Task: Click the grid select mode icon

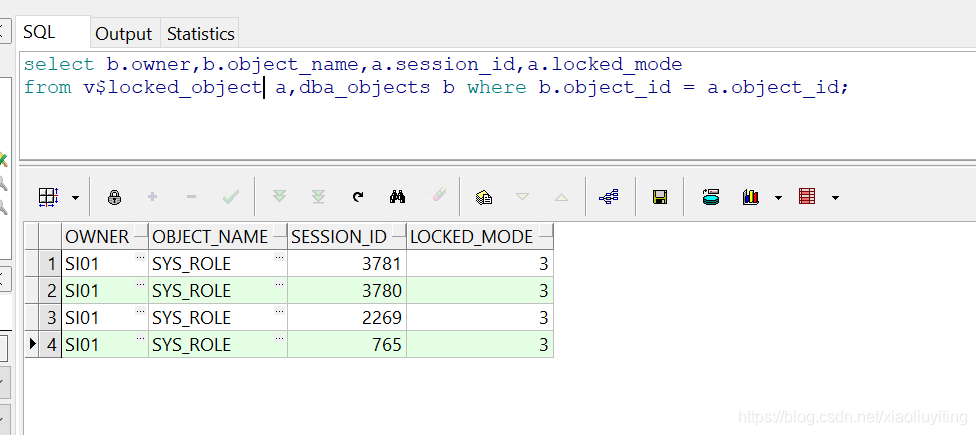Action: tap(49, 197)
